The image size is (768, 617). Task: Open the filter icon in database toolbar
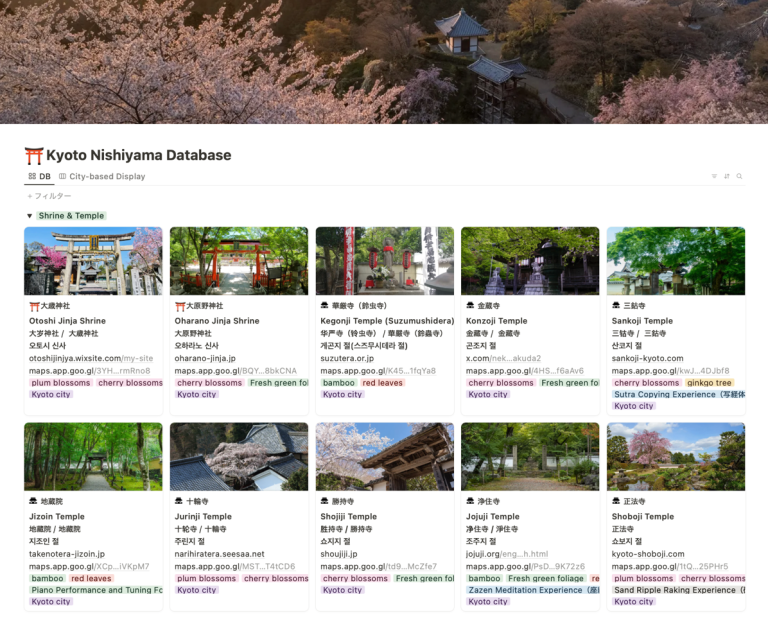point(714,176)
